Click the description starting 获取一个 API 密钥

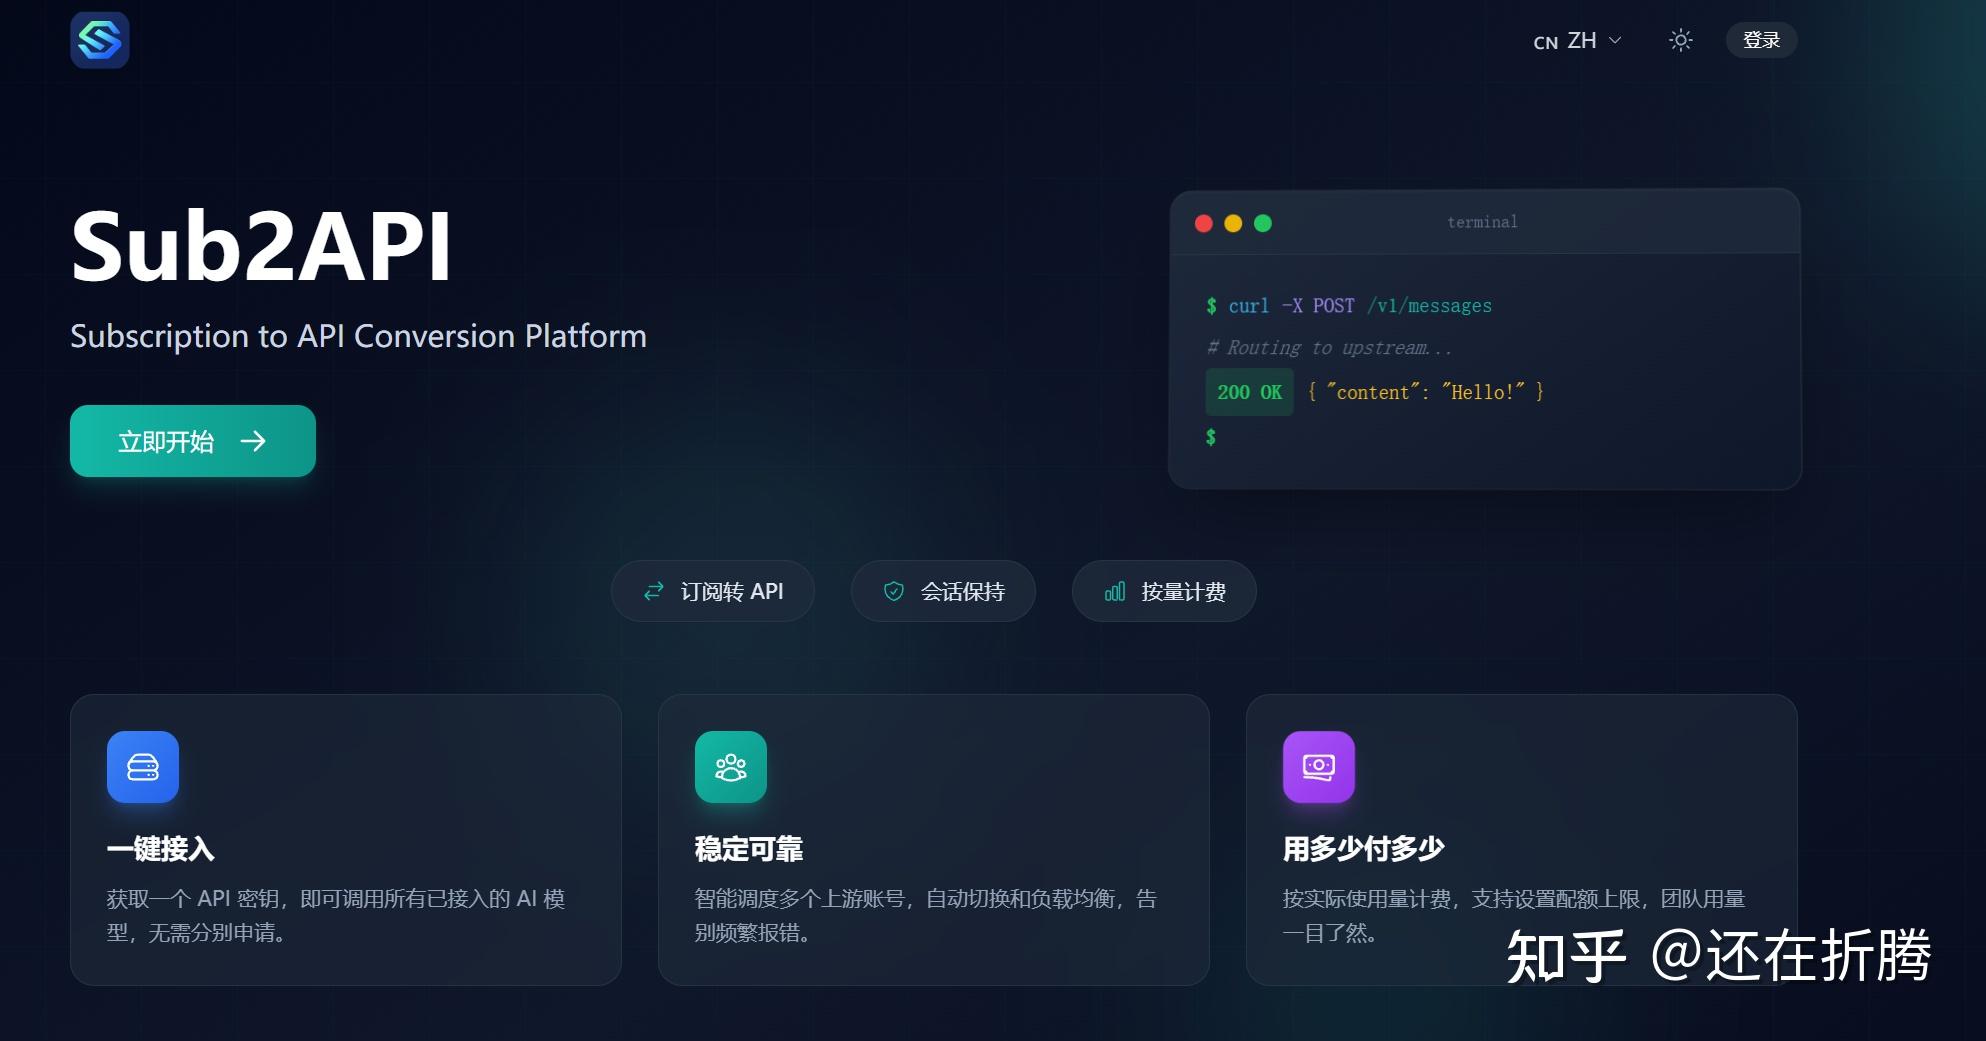click(336, 915)
